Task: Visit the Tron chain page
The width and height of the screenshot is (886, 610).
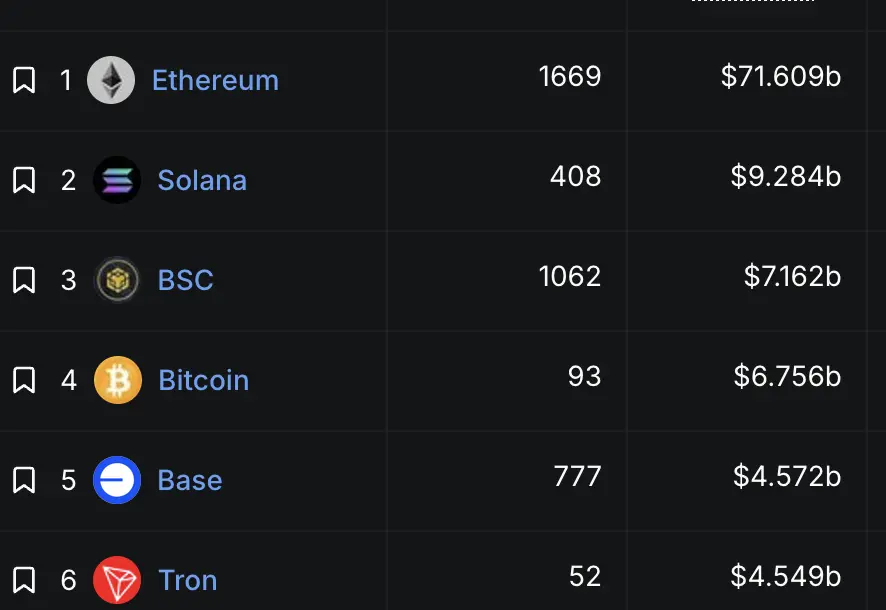Action: (188, 580)
